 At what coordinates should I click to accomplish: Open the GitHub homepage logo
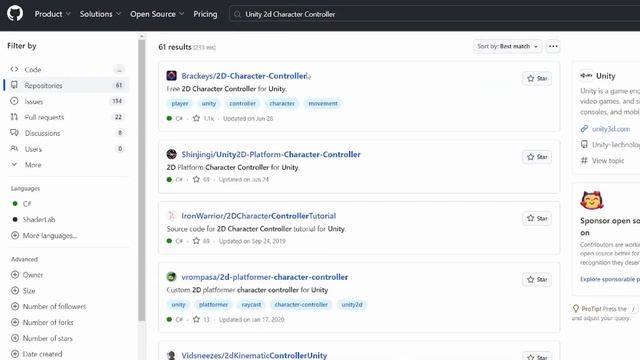[15, 13]
